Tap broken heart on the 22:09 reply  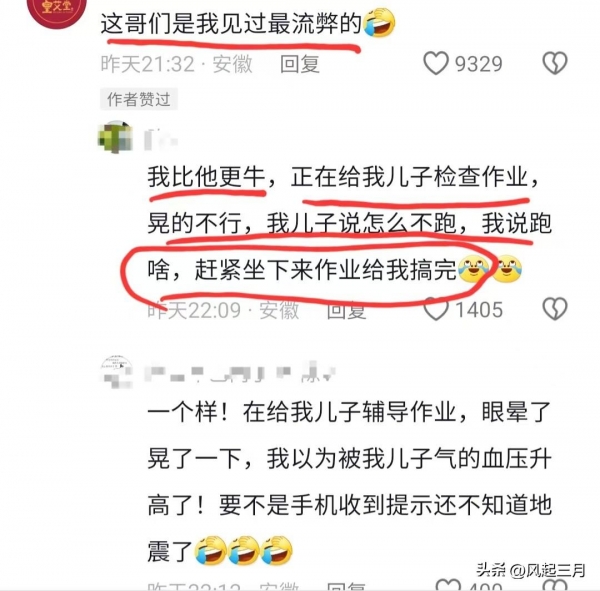[555, 309]
